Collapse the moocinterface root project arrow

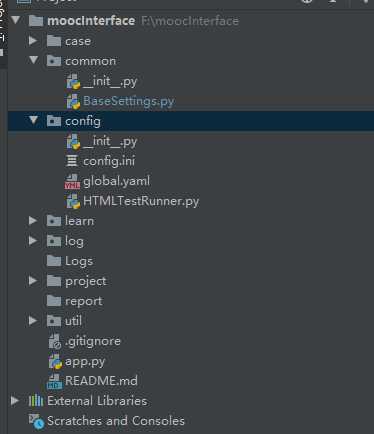click(16, 20)
